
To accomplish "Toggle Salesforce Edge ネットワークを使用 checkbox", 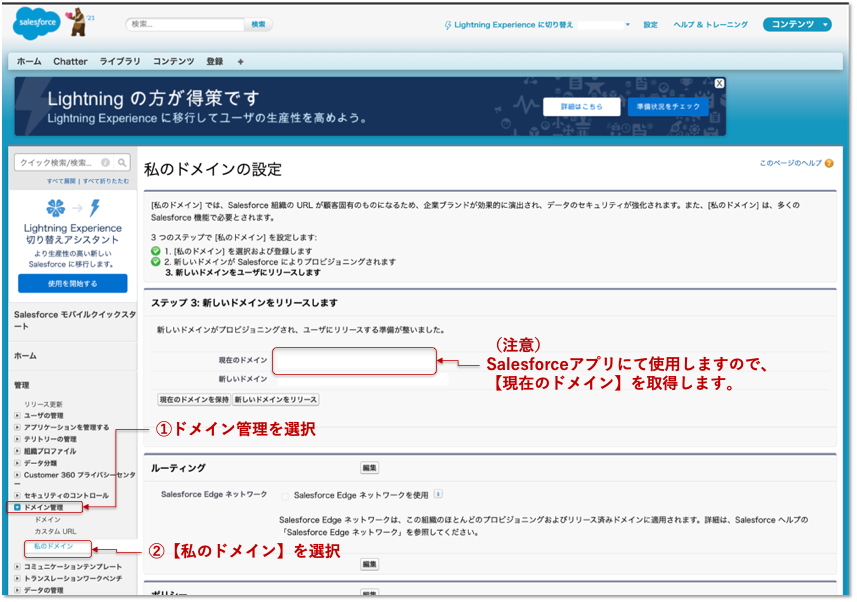I will (285, 496).
